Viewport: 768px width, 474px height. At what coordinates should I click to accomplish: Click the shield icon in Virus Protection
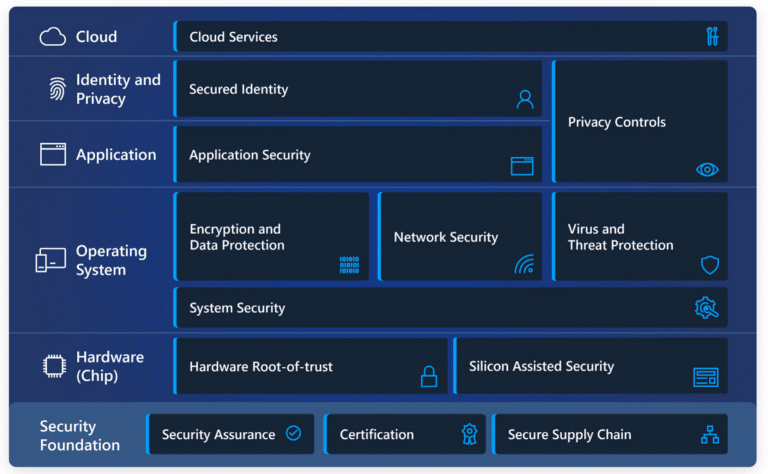tap(709, 265)
